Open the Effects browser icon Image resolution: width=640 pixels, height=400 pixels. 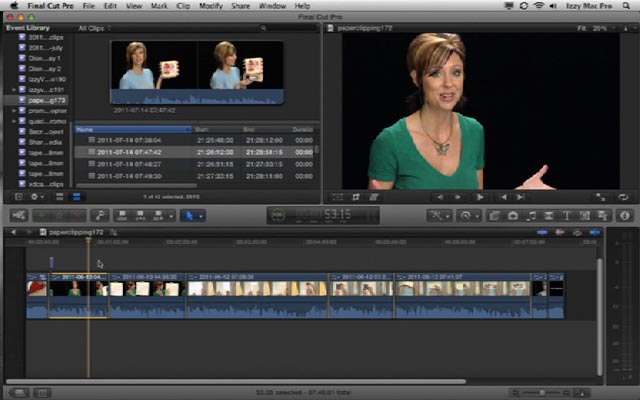click(x=494, y=216)
